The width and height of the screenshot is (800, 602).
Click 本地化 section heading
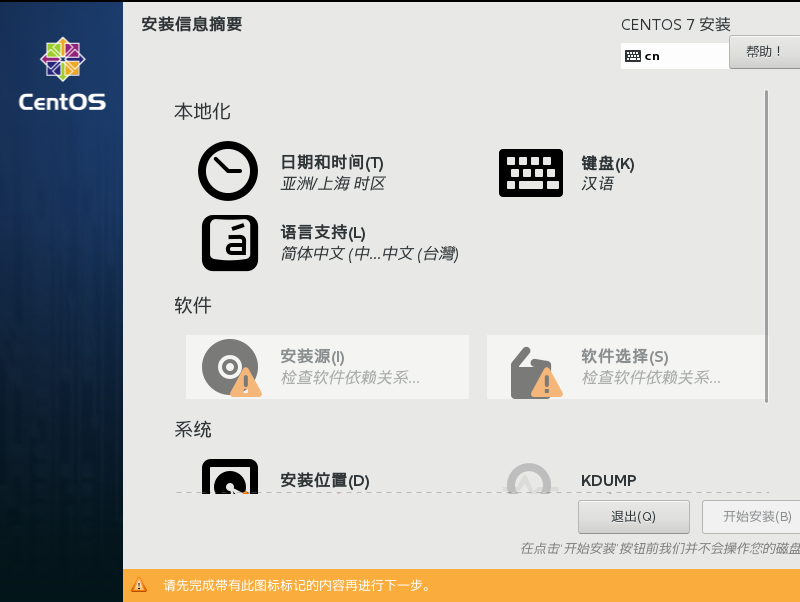tap(203, 111)
